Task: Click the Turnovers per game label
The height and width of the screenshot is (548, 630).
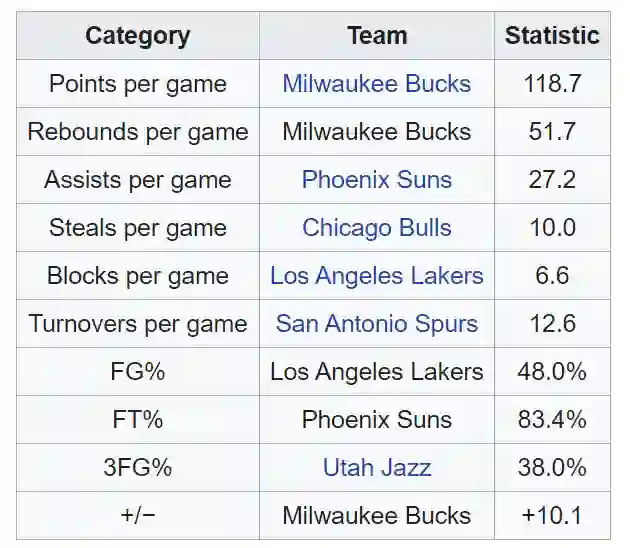Action: pos(137,324)
